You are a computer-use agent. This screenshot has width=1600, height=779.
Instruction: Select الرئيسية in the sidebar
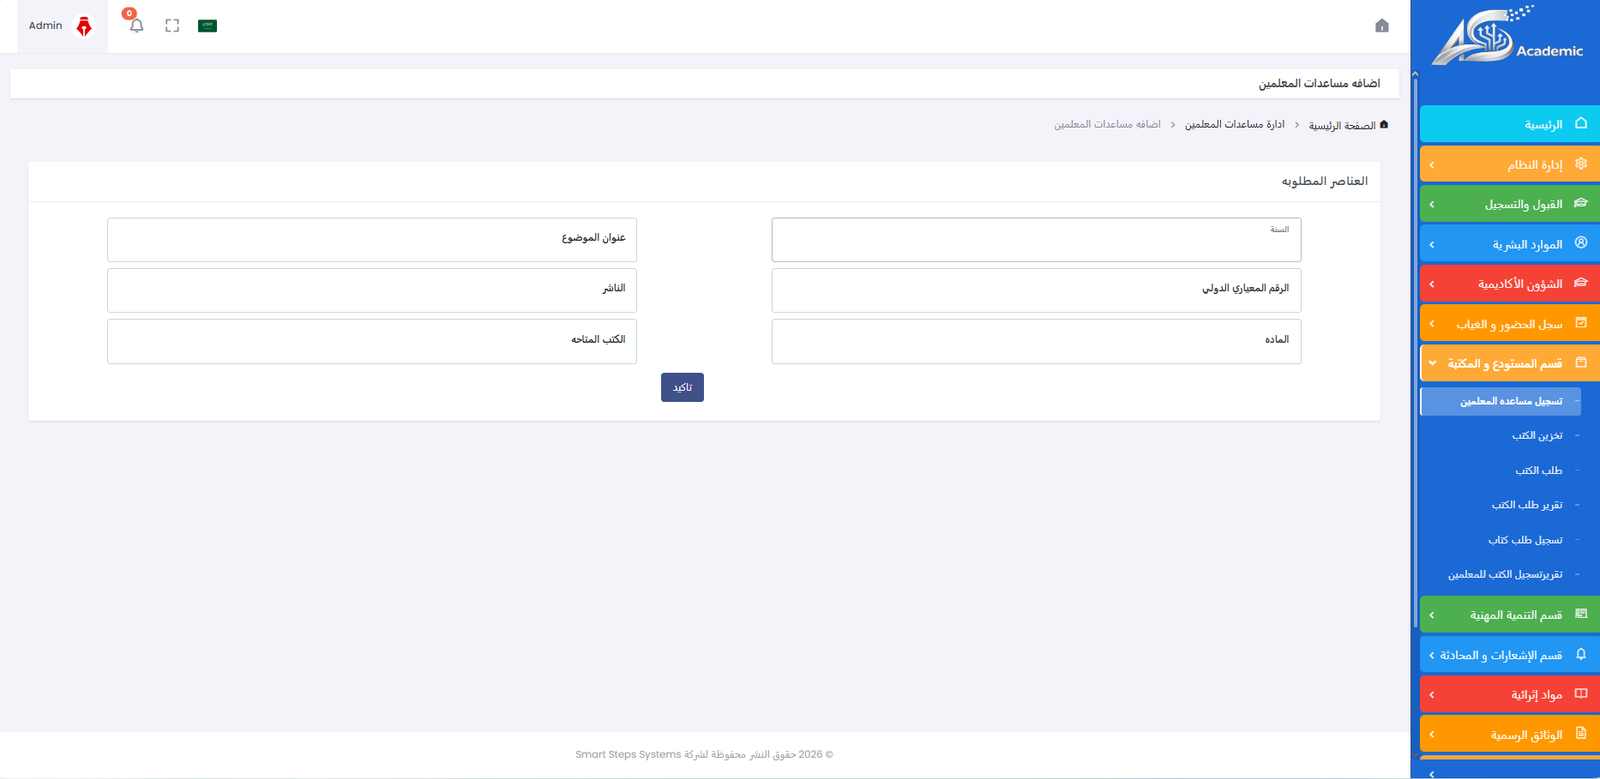[1509, 124]
